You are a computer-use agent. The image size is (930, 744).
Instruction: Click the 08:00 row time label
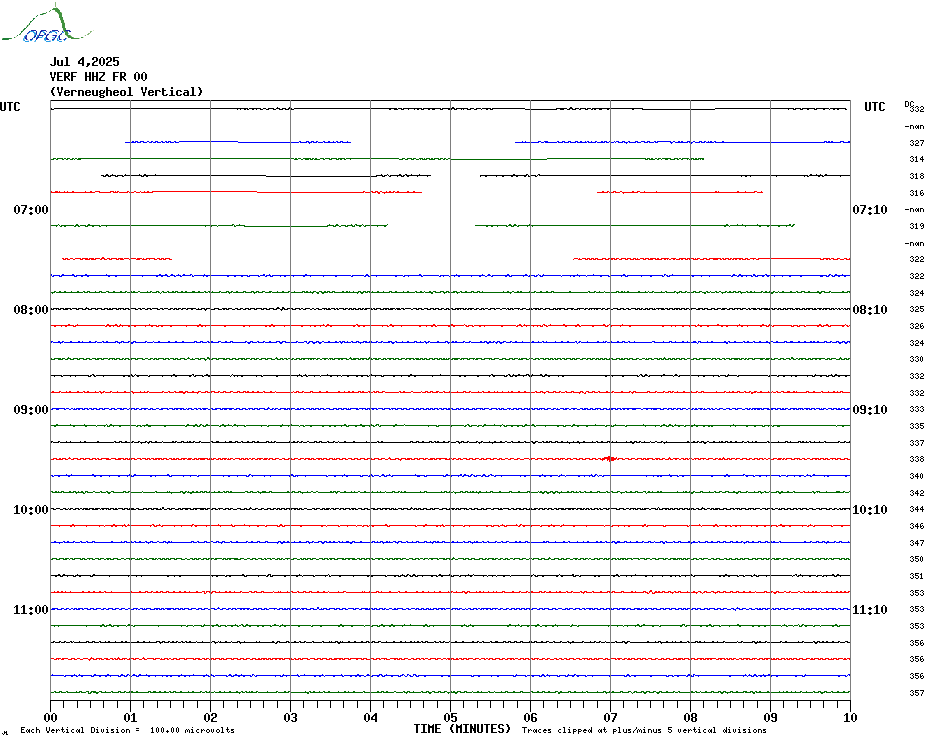[x=31, y=310]
